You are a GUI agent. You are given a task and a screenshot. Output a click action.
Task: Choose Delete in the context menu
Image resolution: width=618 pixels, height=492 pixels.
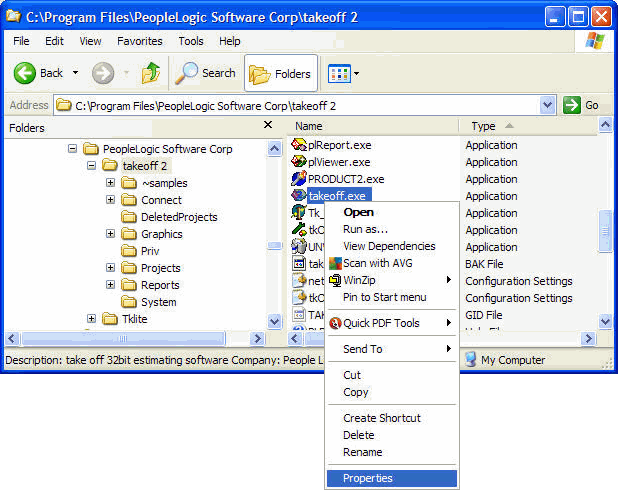[392, 435]
